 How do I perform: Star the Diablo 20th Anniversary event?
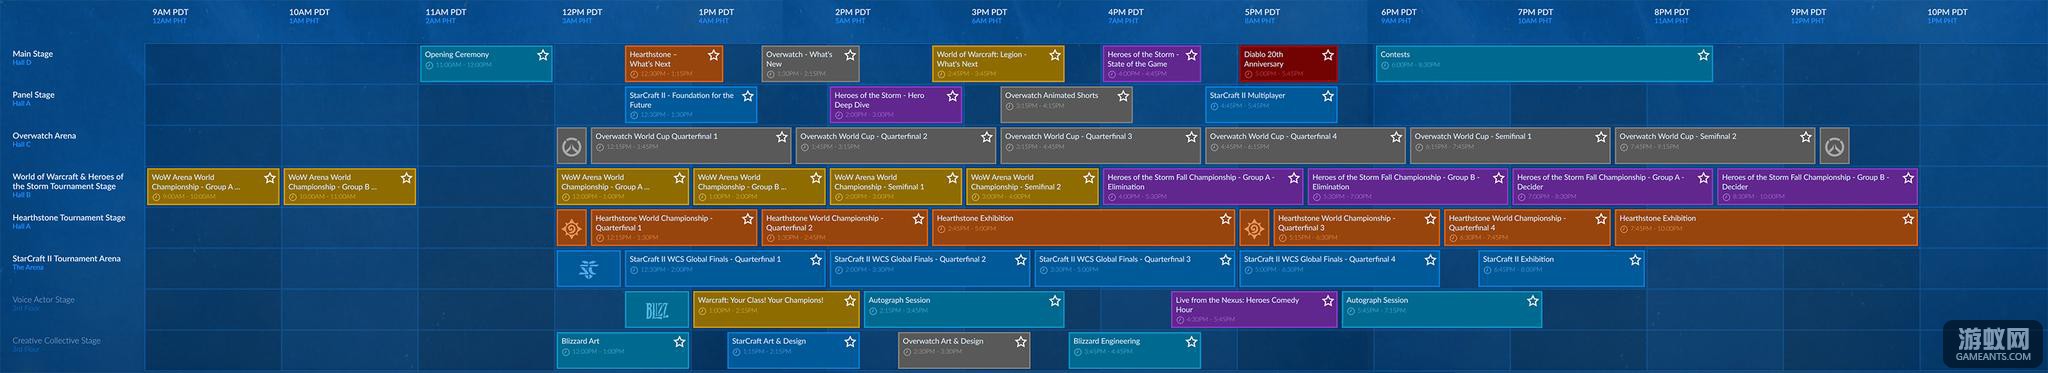coord(1328,55)
